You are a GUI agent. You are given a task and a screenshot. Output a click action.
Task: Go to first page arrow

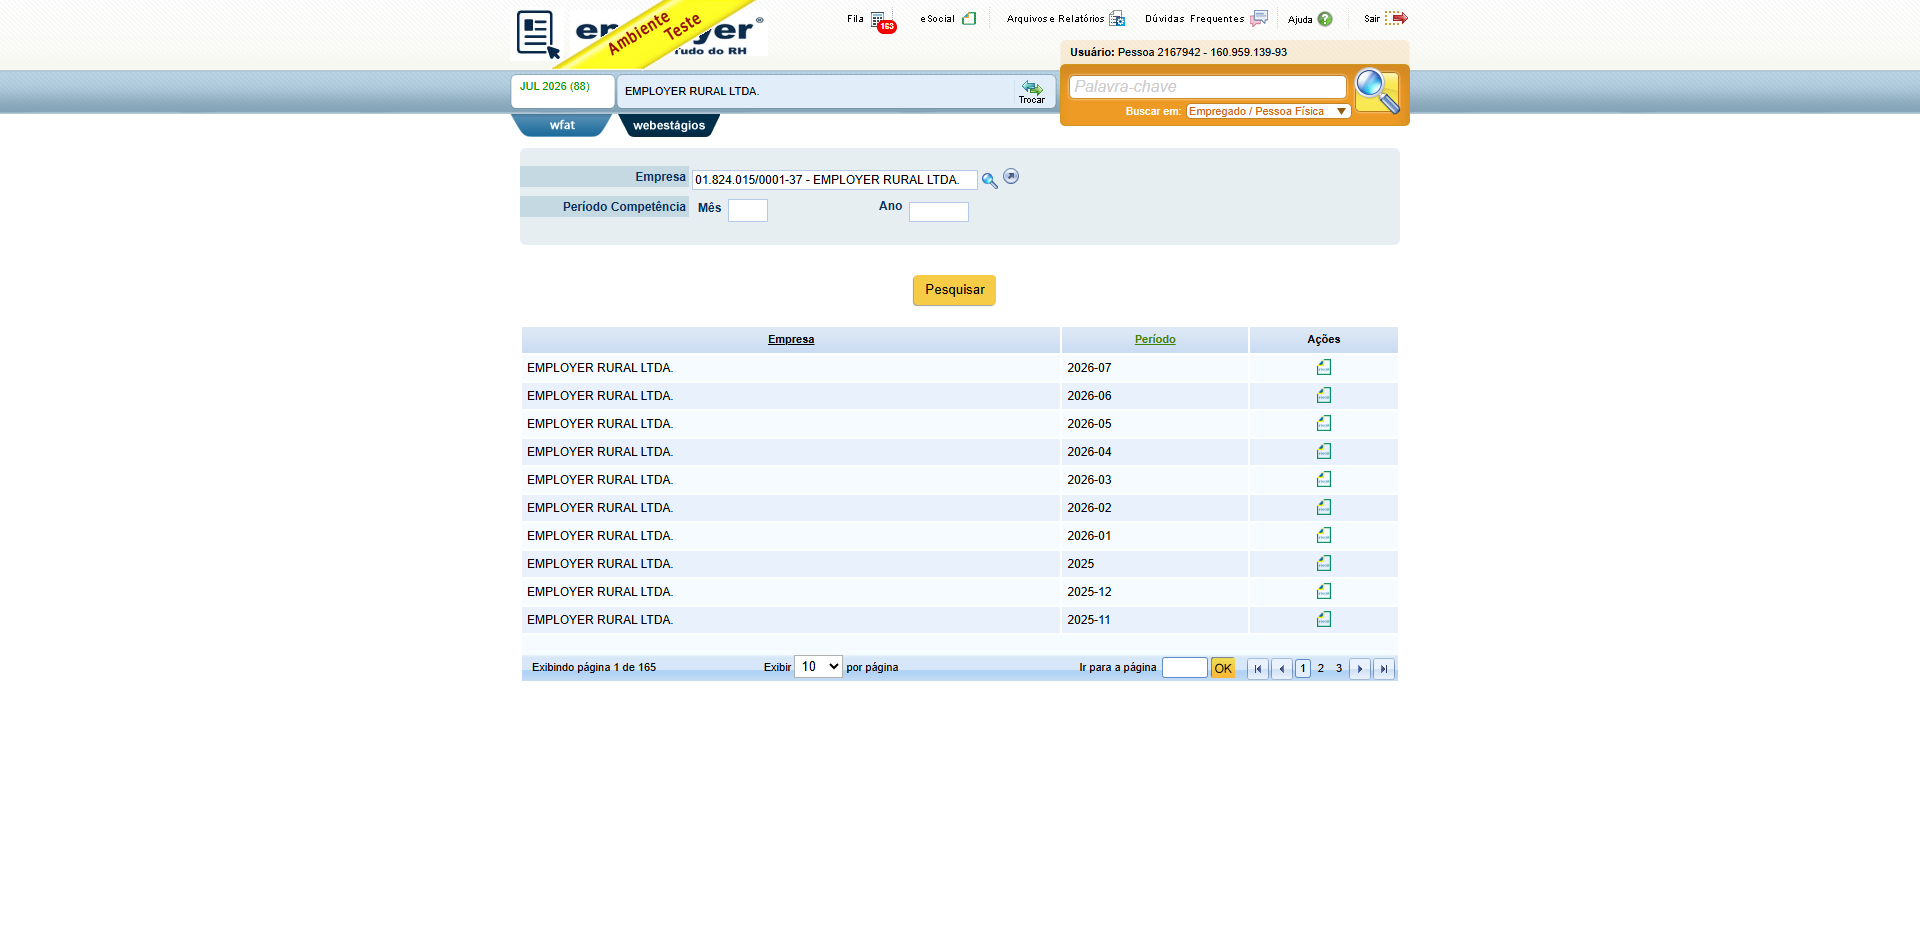click(1258, 669)
